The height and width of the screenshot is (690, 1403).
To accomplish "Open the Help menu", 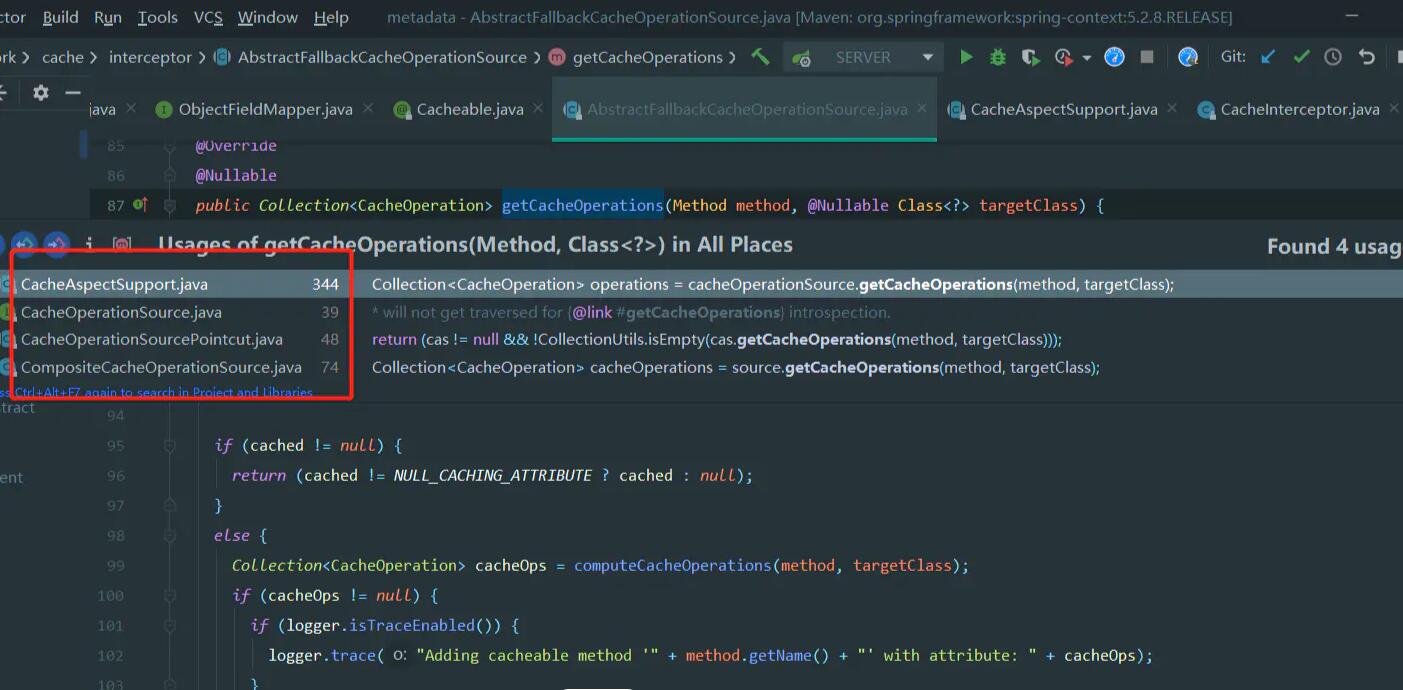I will (x=331, y=17).
